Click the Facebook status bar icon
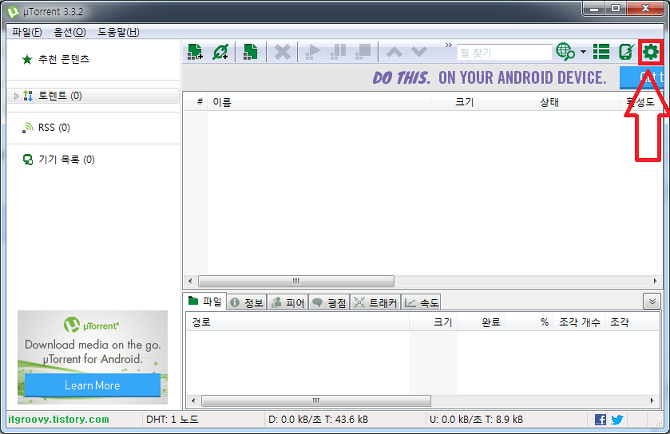Image resolution: width=670 pixels, height=434 pixels. pos(600,419)
